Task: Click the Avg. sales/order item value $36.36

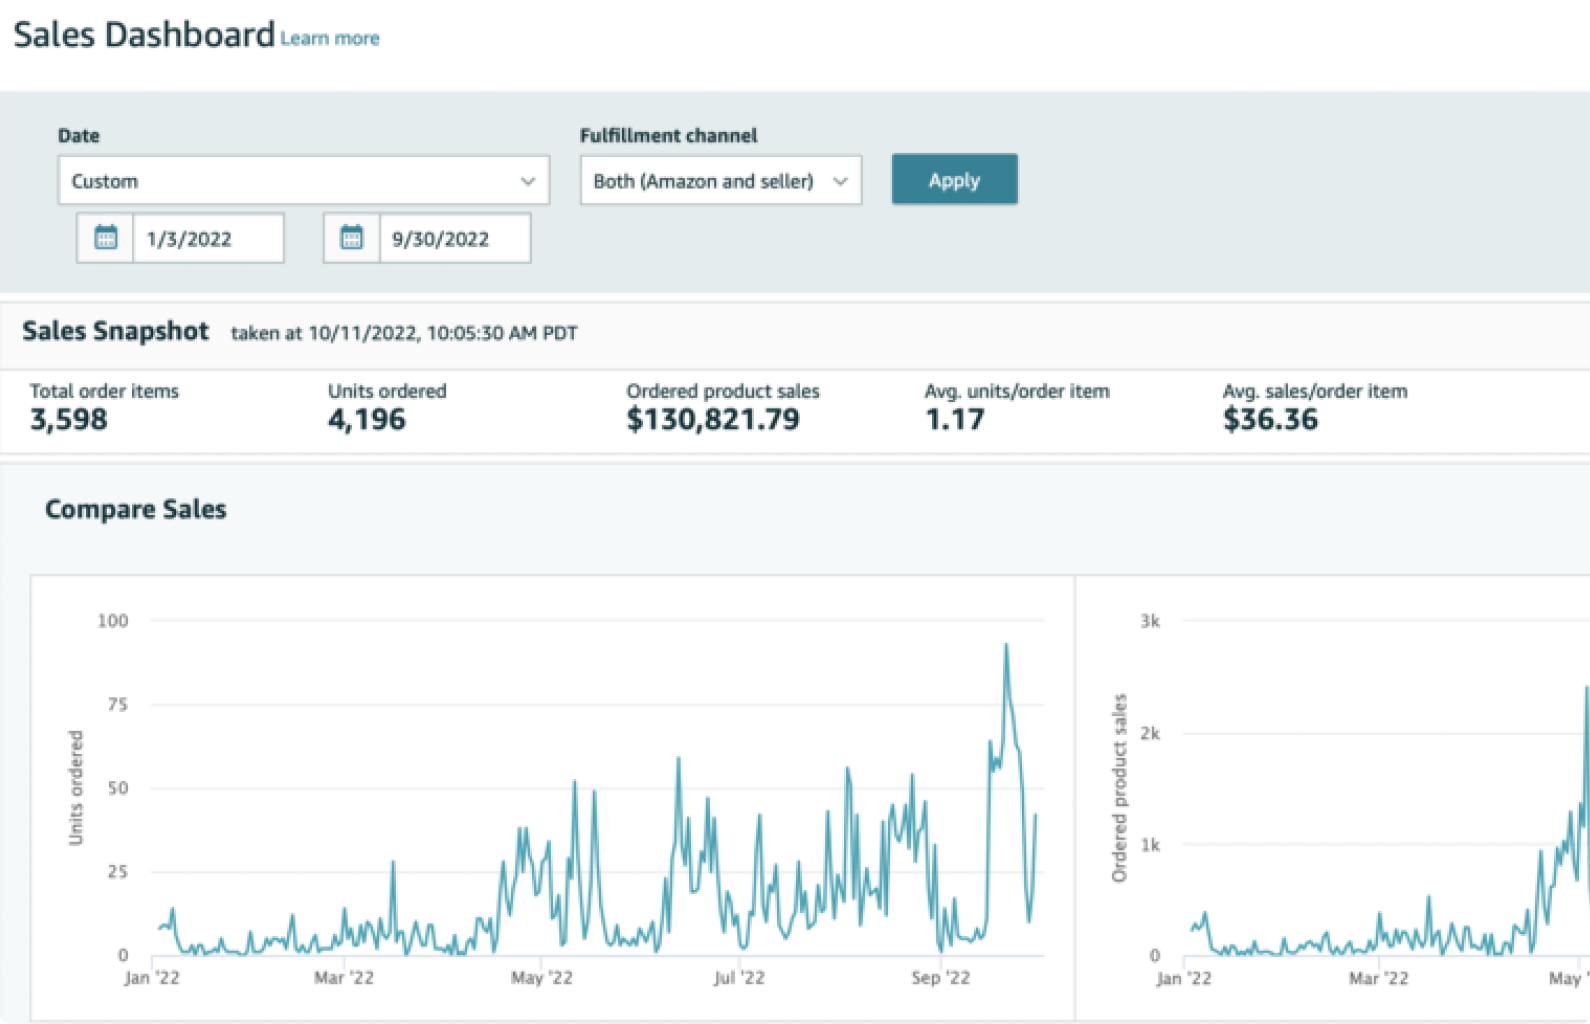Action: pyautogui.click(x=1269, y=420)
